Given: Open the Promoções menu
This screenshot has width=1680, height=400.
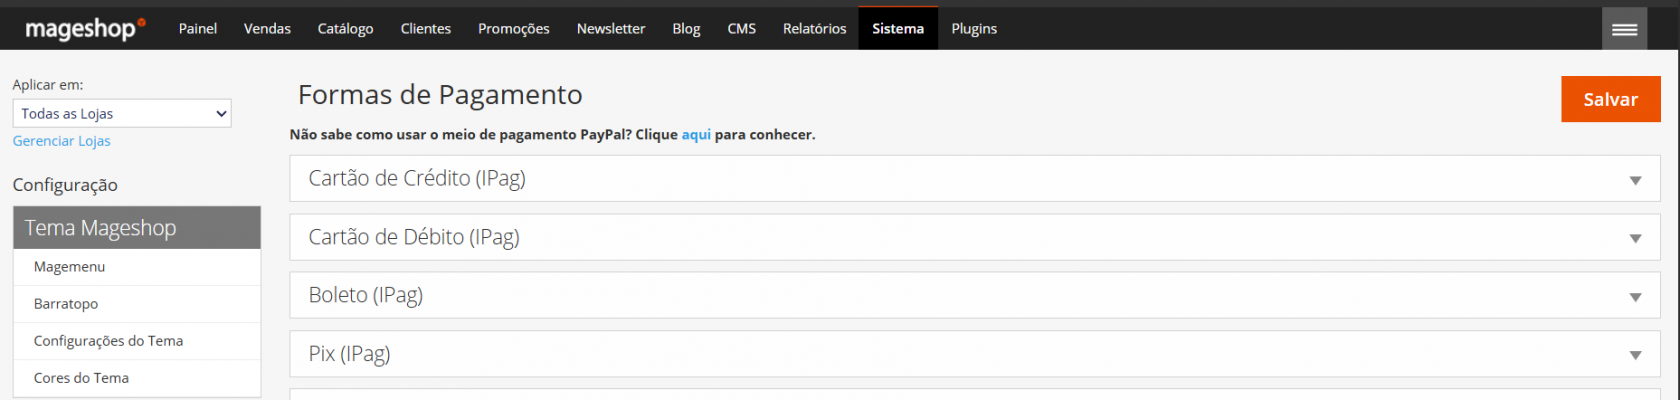Looking at the screenshot, I should point(514,29).
